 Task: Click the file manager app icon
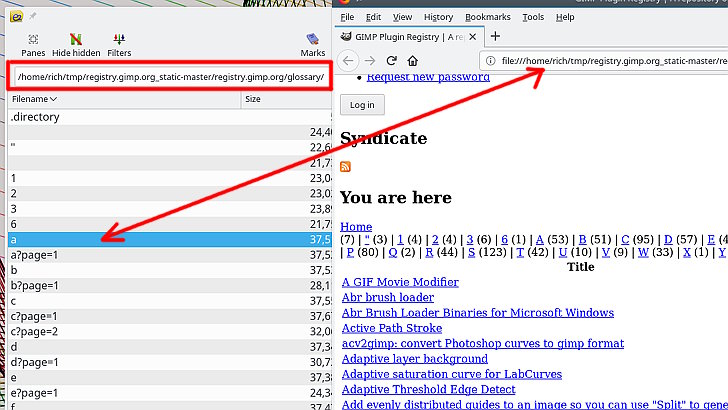pos(16,17)
